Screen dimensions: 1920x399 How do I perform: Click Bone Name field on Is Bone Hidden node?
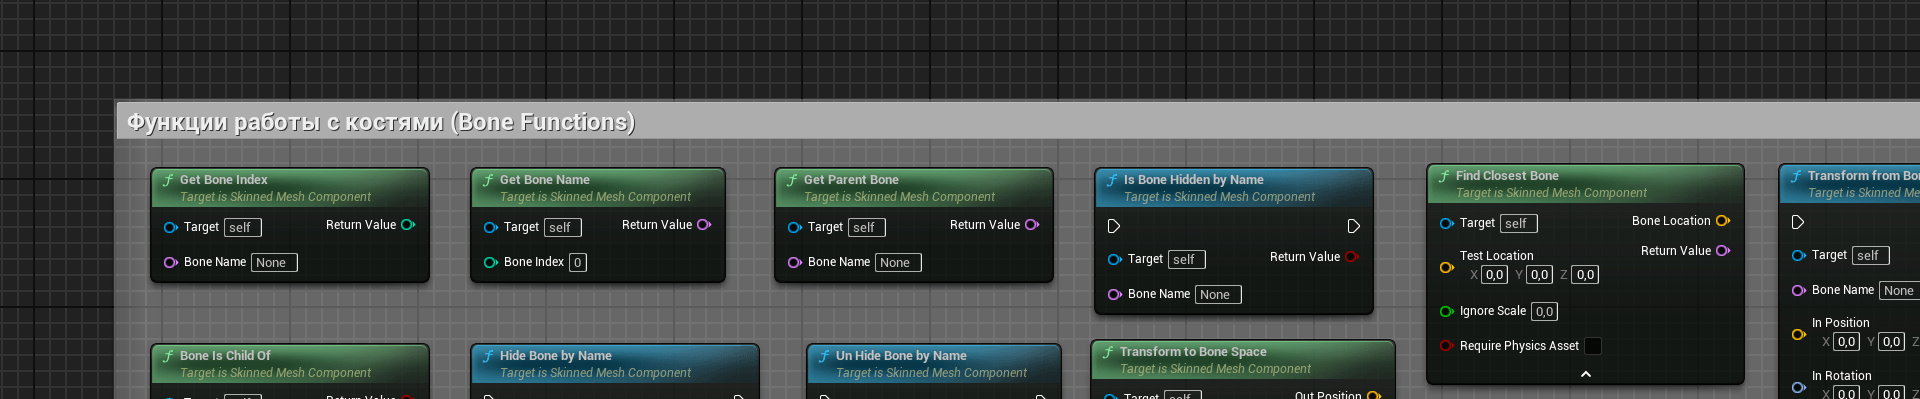tap(1218, 295)
